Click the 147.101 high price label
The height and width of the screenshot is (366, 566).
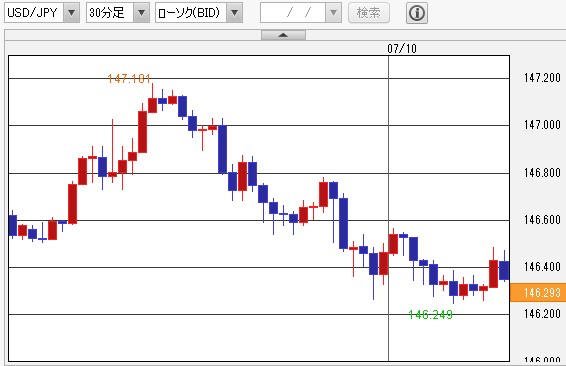129,78
